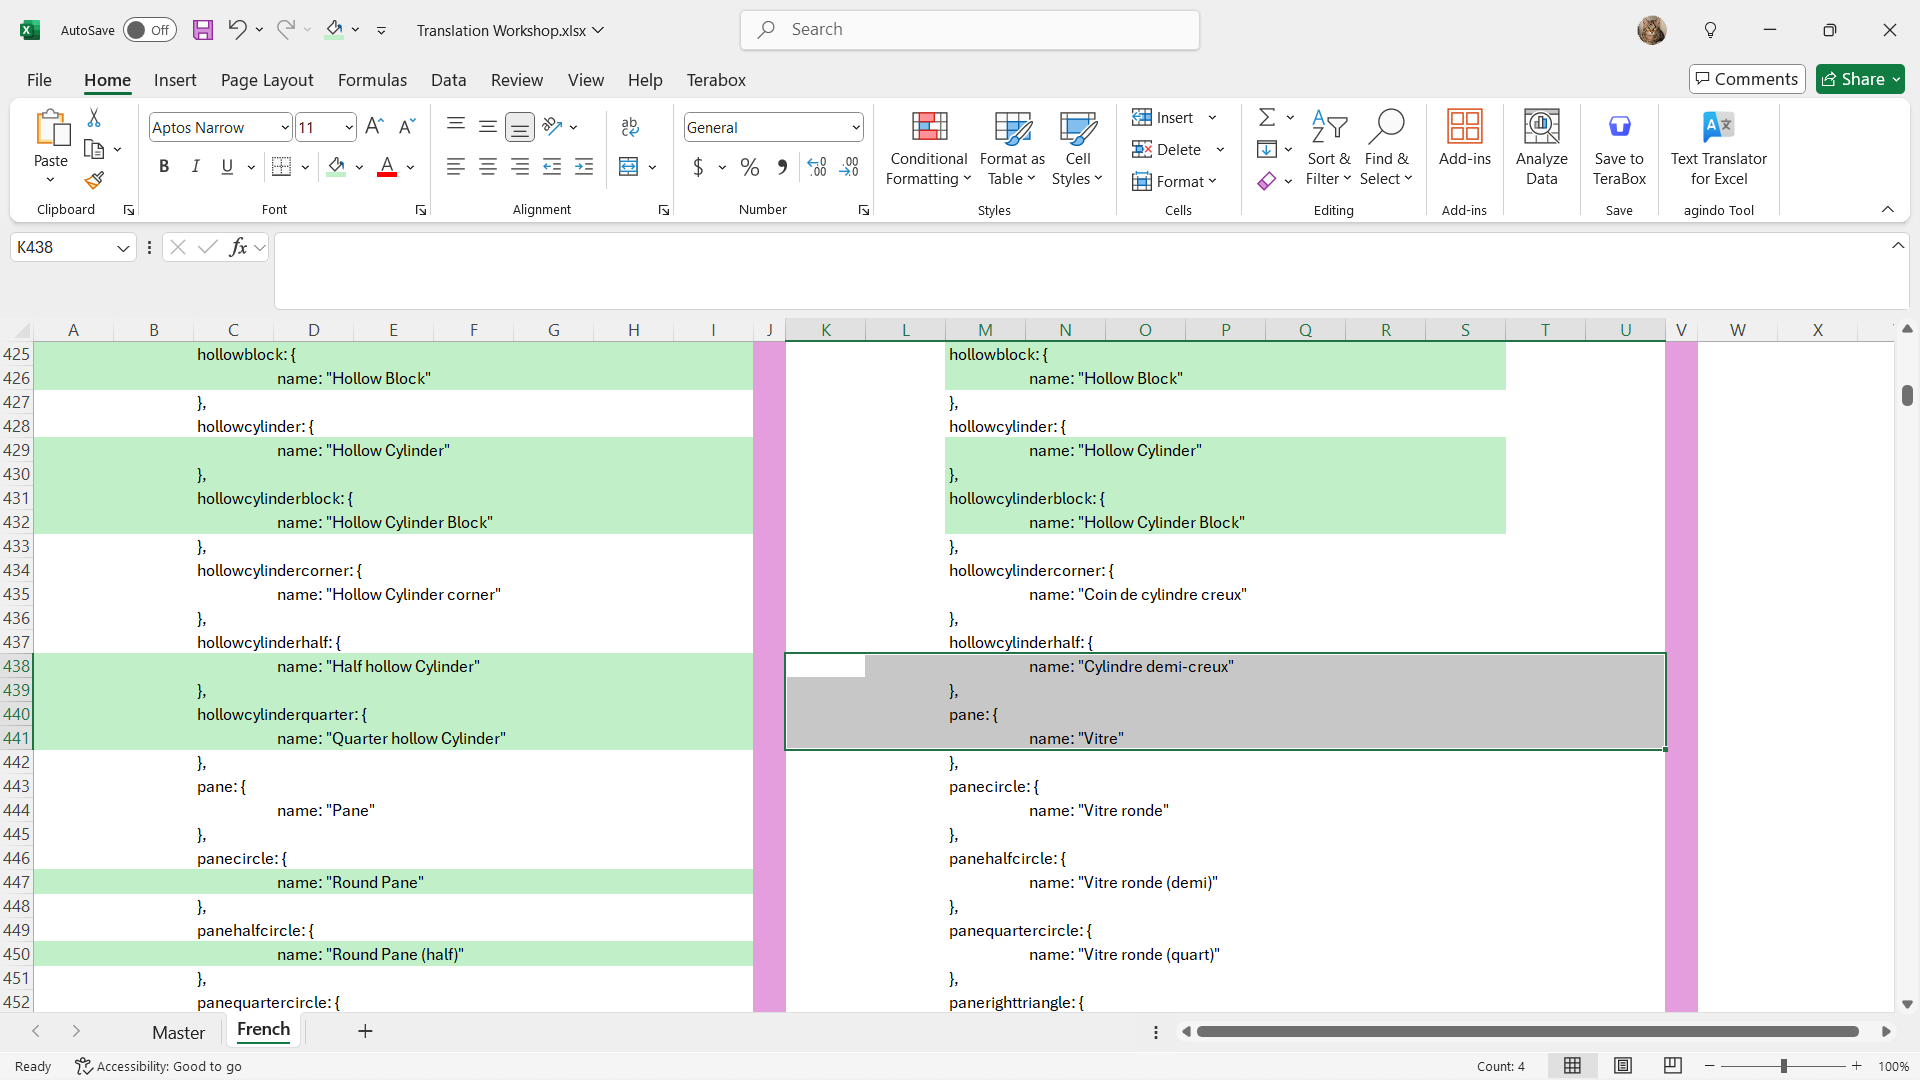The height and width of the screenshot is (1080, 1920).
Task: Click the Format Painter brush icon
Action: [x=94, y=181]
